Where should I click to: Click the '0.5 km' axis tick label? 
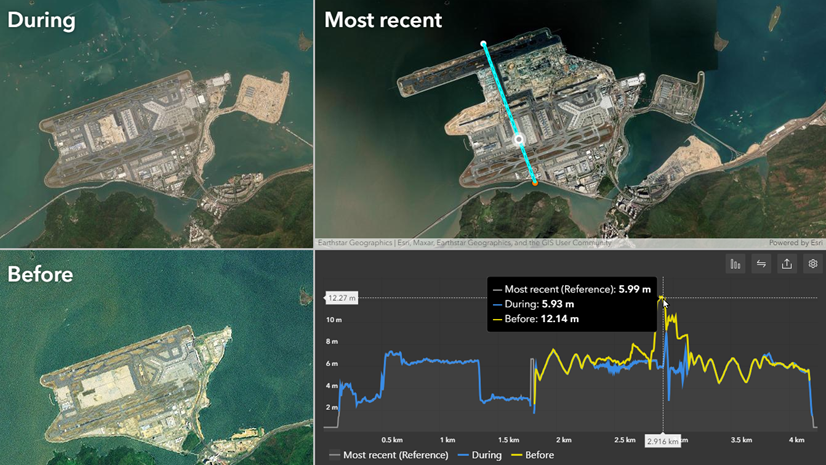[x=392, y=440]
